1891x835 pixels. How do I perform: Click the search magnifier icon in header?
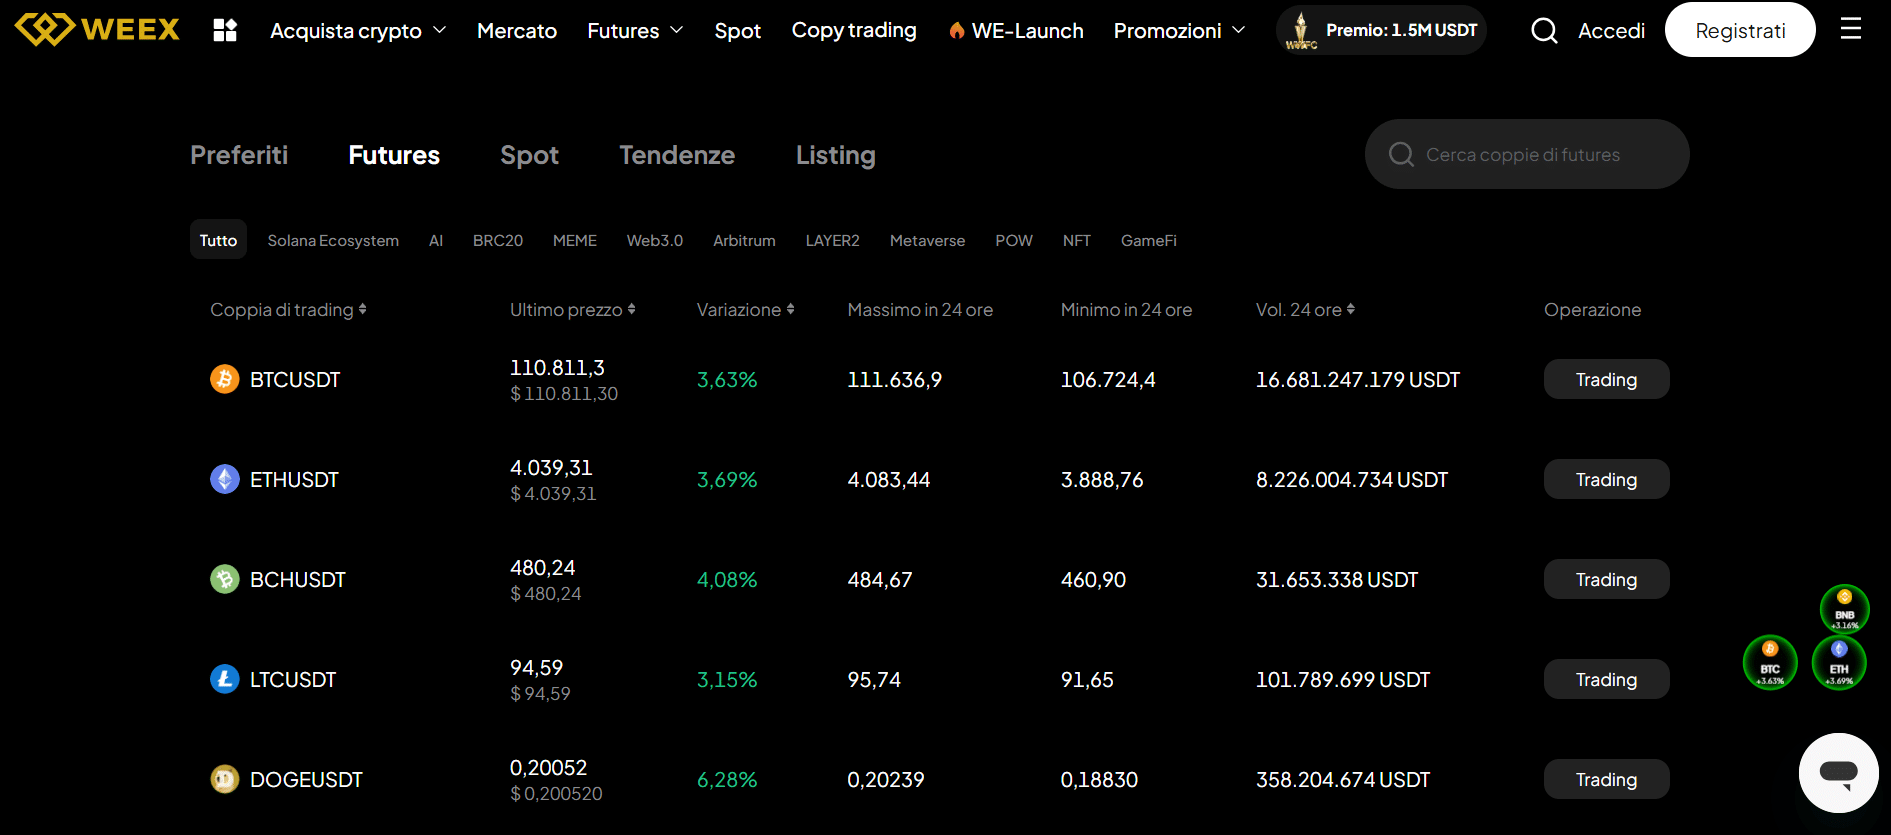pyautogui.click(x=1544, y=31)
